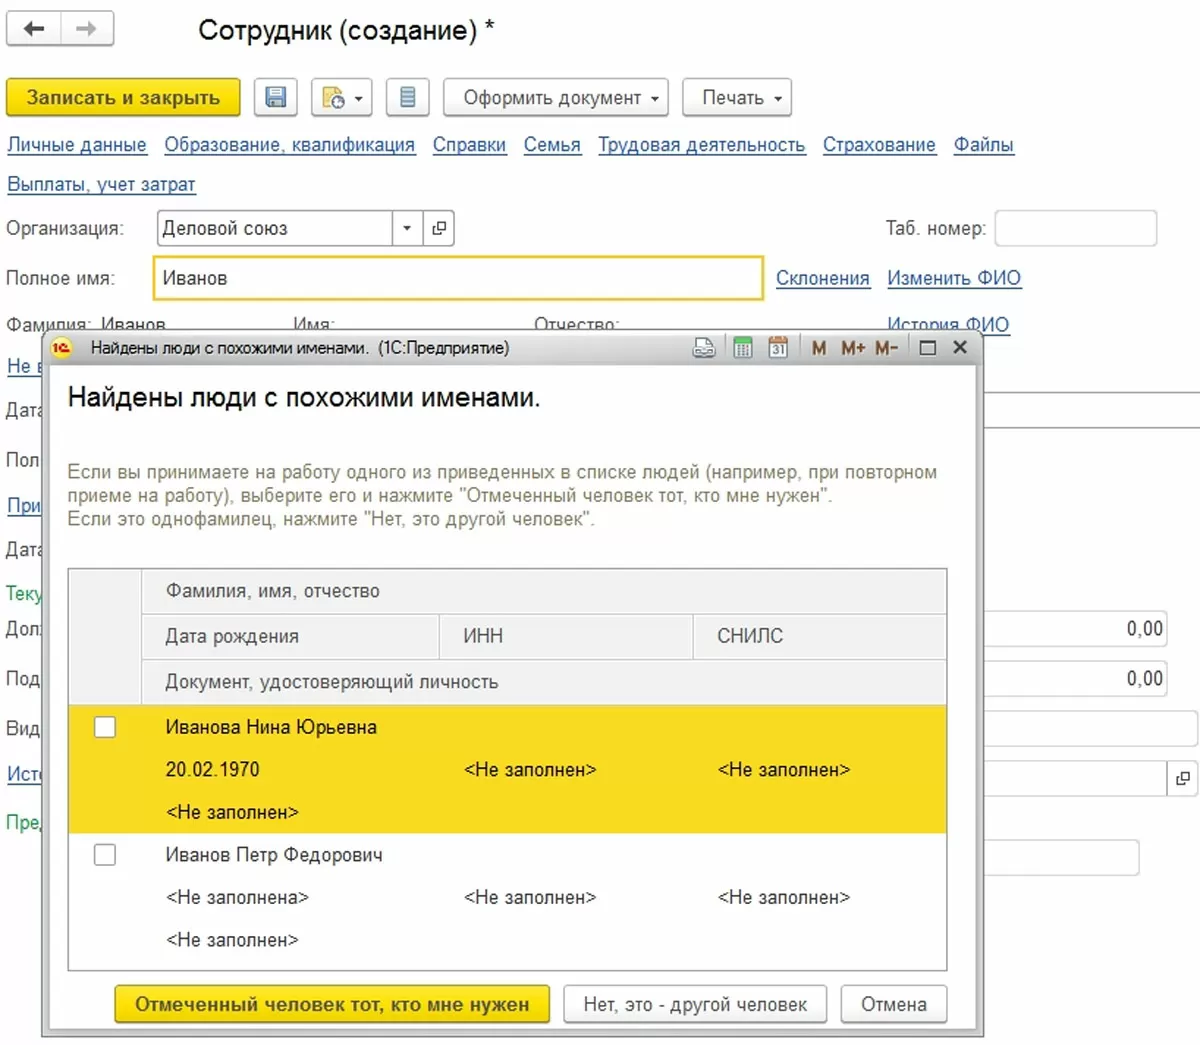The image size is (1200, 1045).
Task: Click the Изменить ФИО link
Action: [x=954, y=278]
